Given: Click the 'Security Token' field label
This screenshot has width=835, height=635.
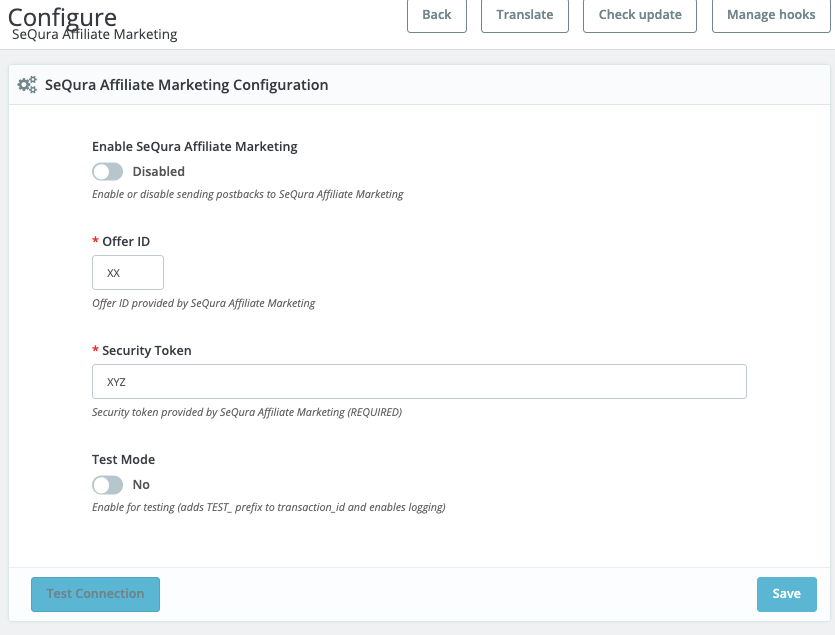Looking at the screenshot, I should coord(146,351).
